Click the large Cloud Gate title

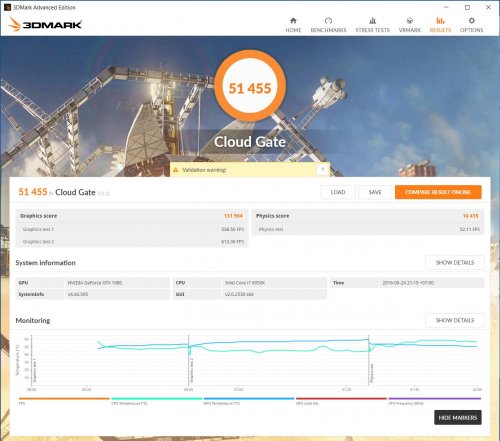250,142
